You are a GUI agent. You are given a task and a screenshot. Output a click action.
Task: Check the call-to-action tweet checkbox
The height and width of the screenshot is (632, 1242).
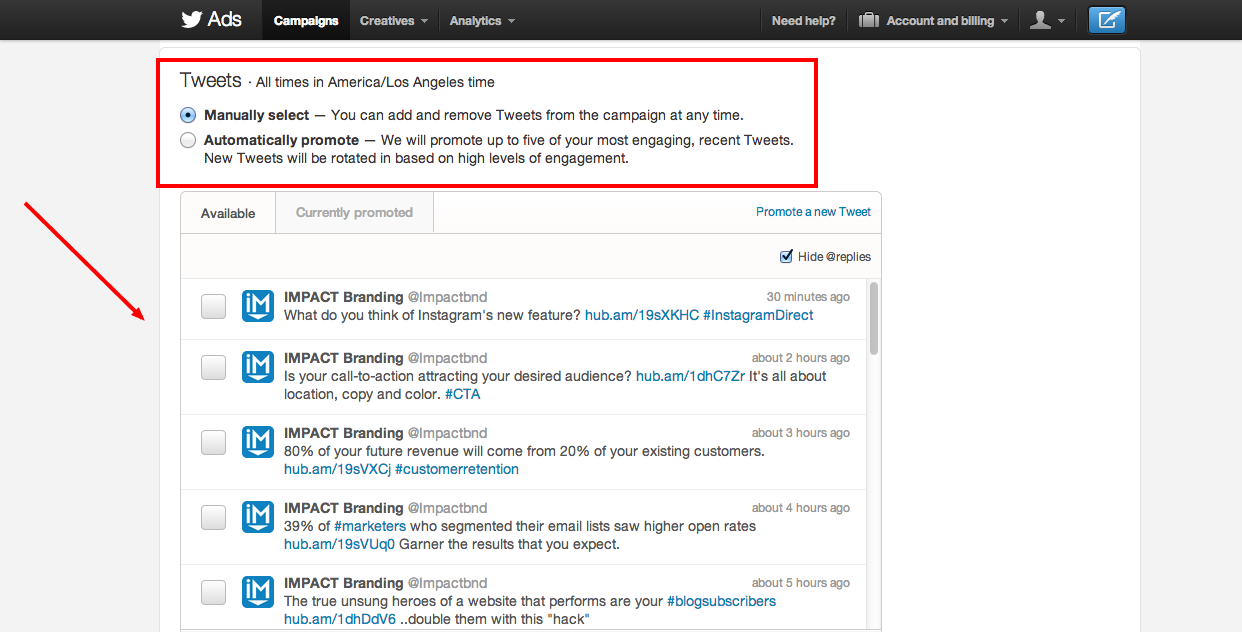pyautogui.click(x=213, y=368)
